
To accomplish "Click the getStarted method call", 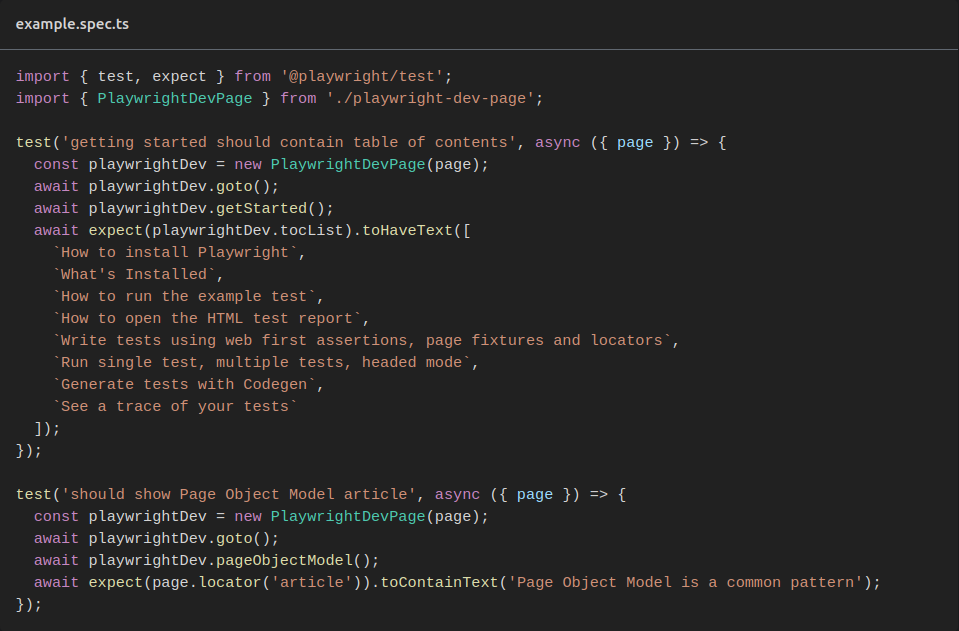I will [262, 208].
